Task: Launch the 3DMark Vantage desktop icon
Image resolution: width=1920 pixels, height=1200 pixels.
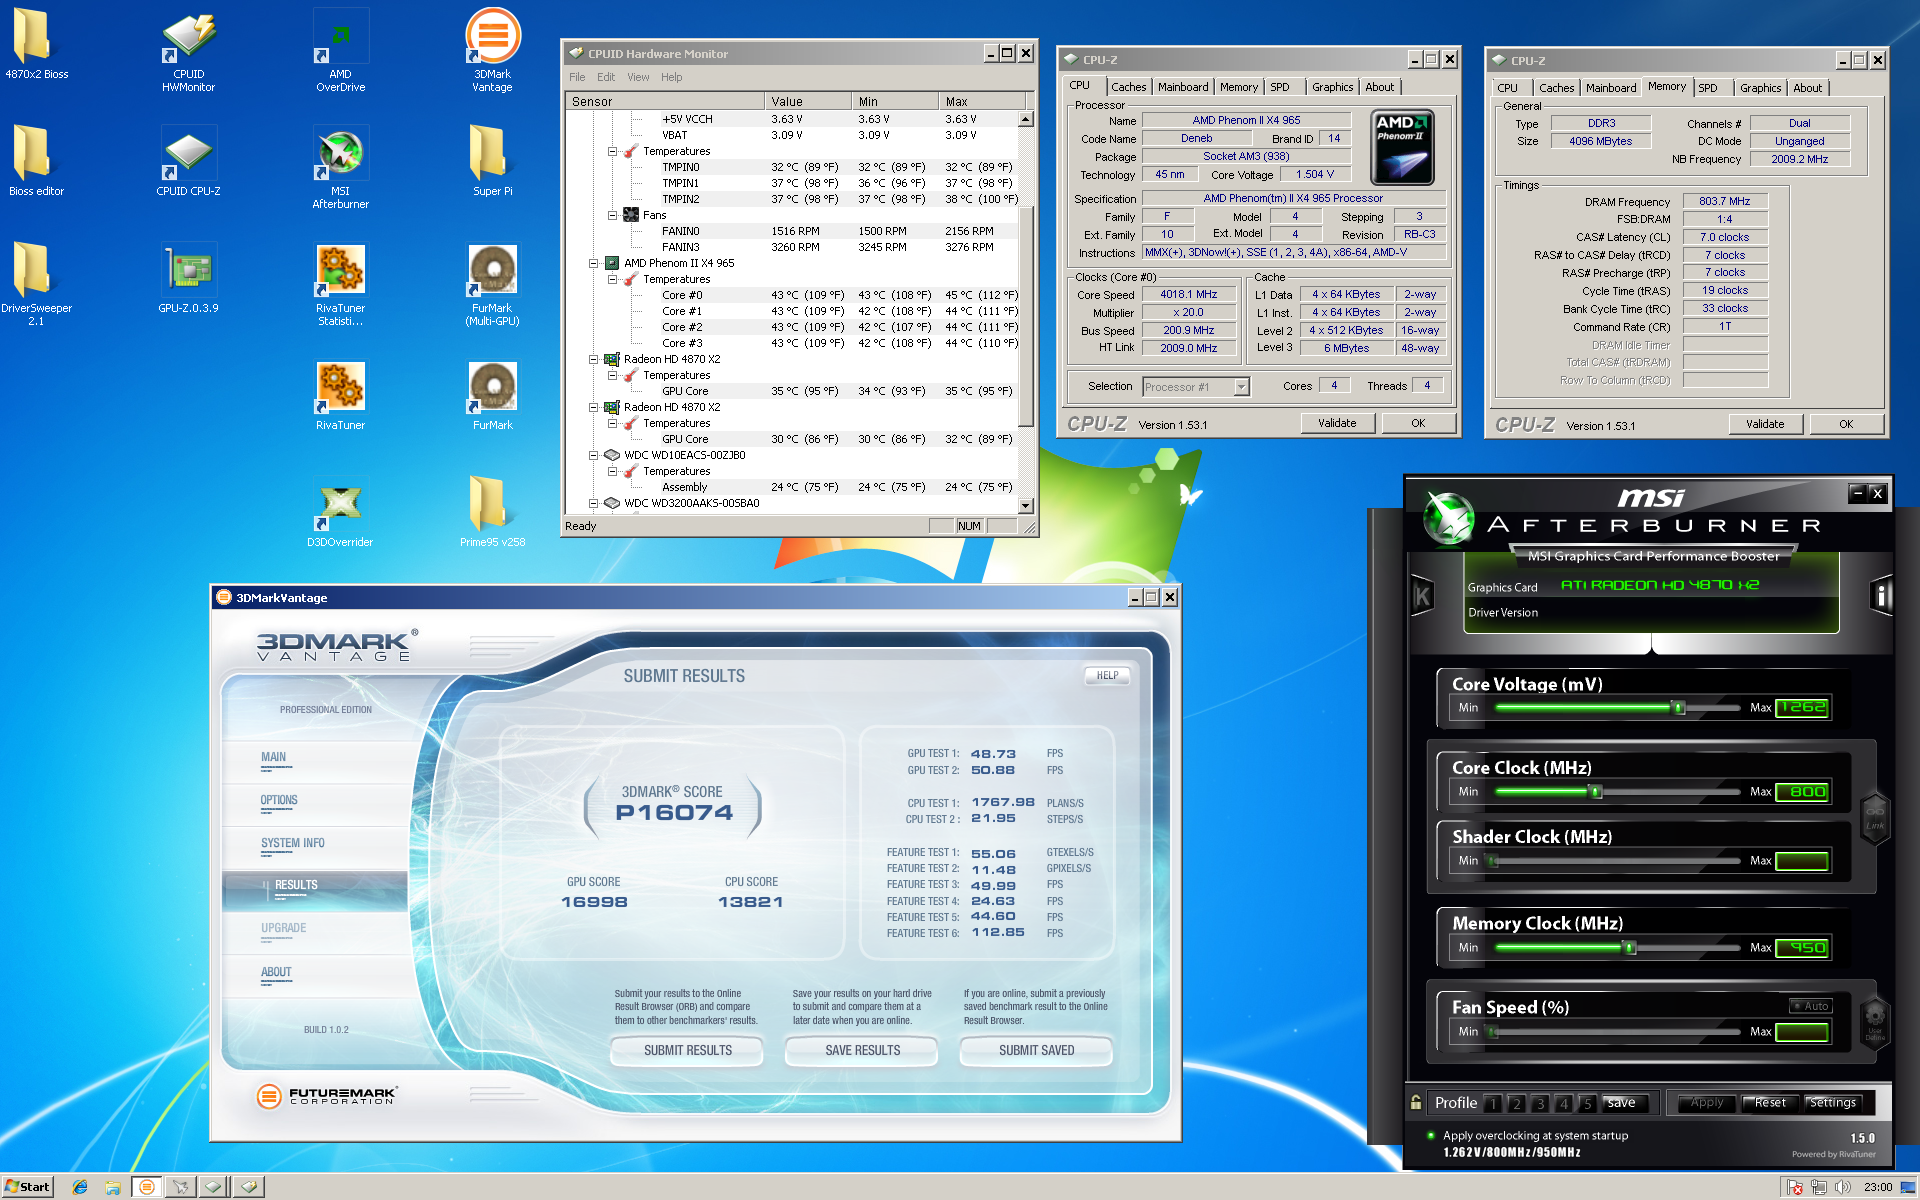Action: pos(492,52)
